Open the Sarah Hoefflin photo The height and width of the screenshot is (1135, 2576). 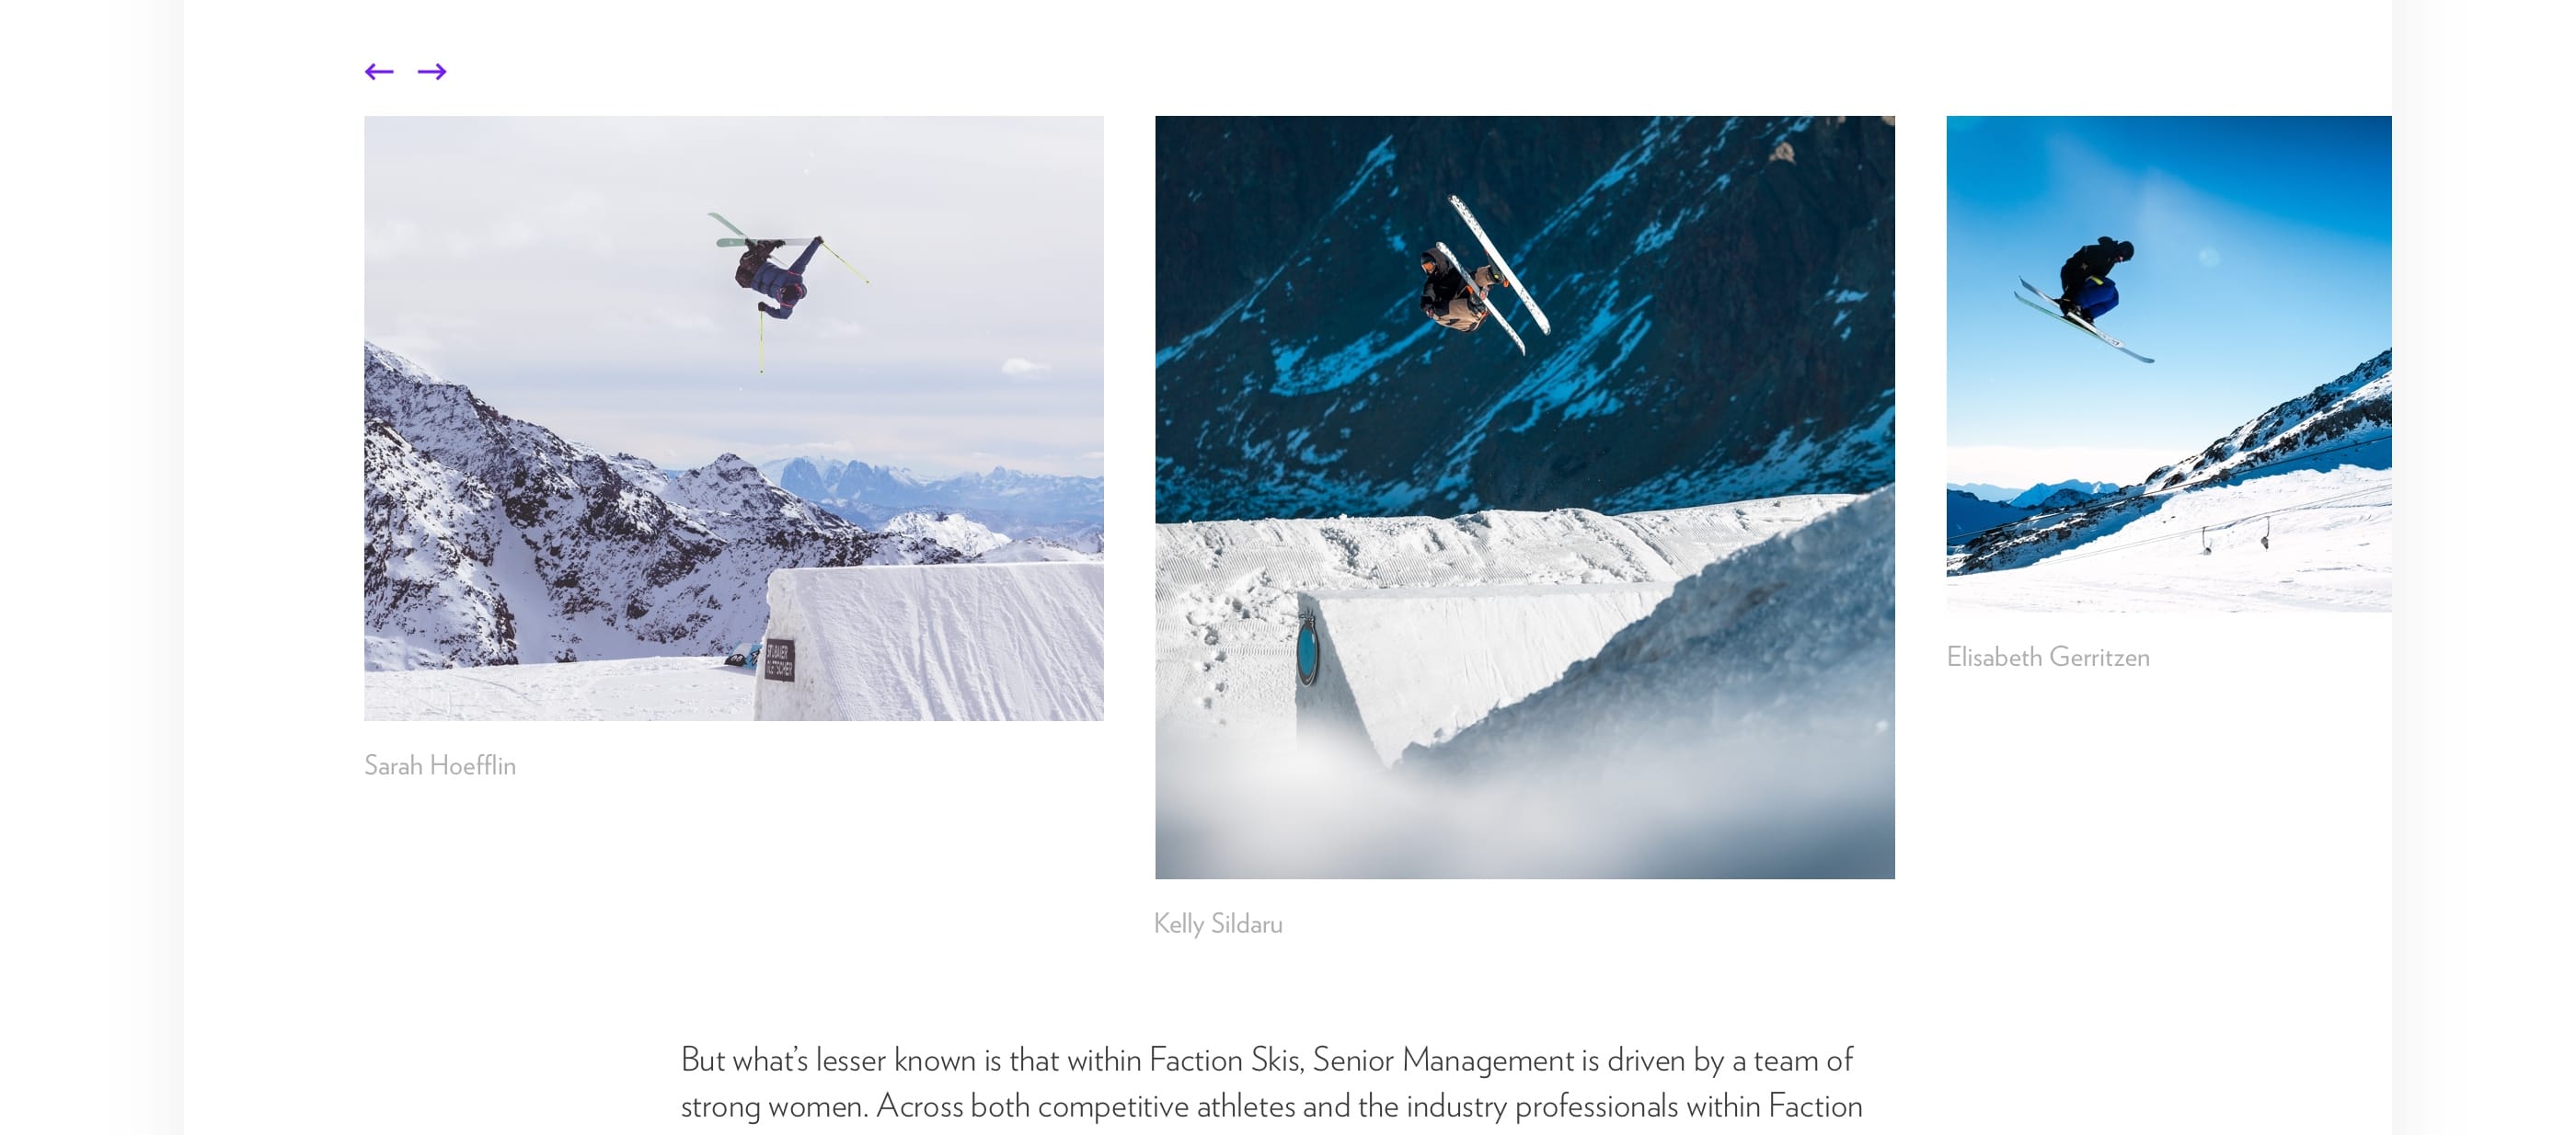[734, 418]
